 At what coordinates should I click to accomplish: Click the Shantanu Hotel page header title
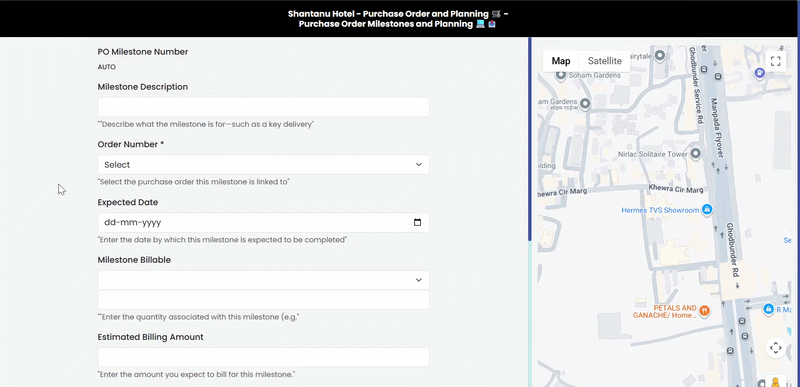398,19
